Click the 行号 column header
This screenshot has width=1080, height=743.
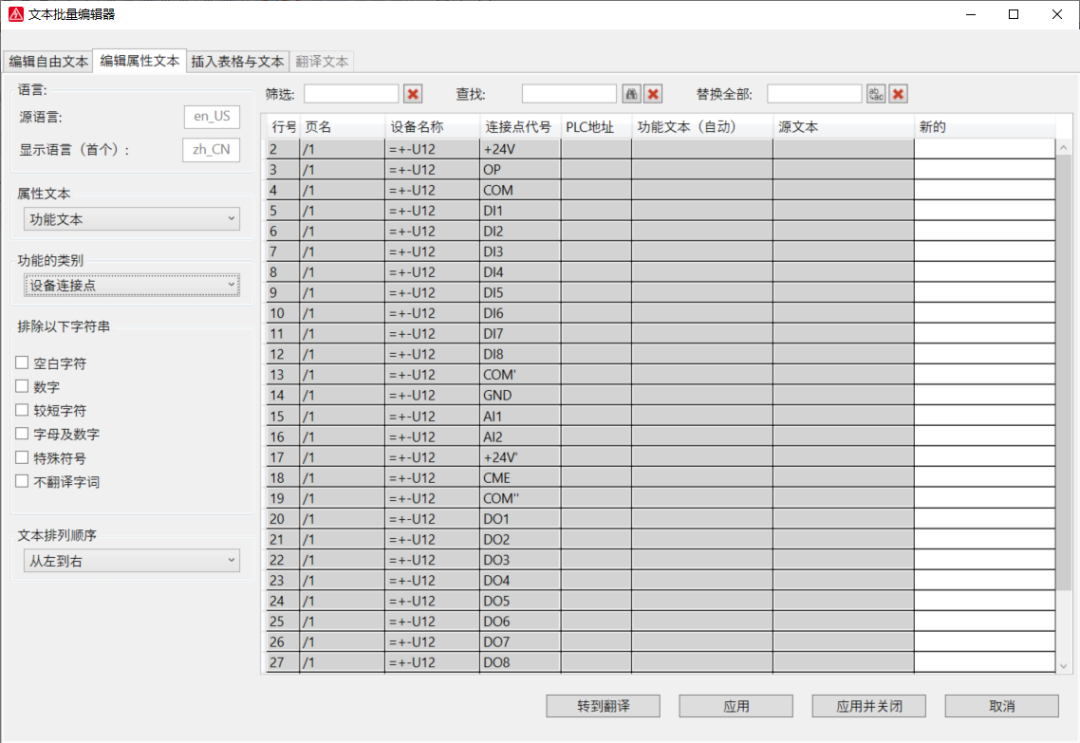(283, 127)
